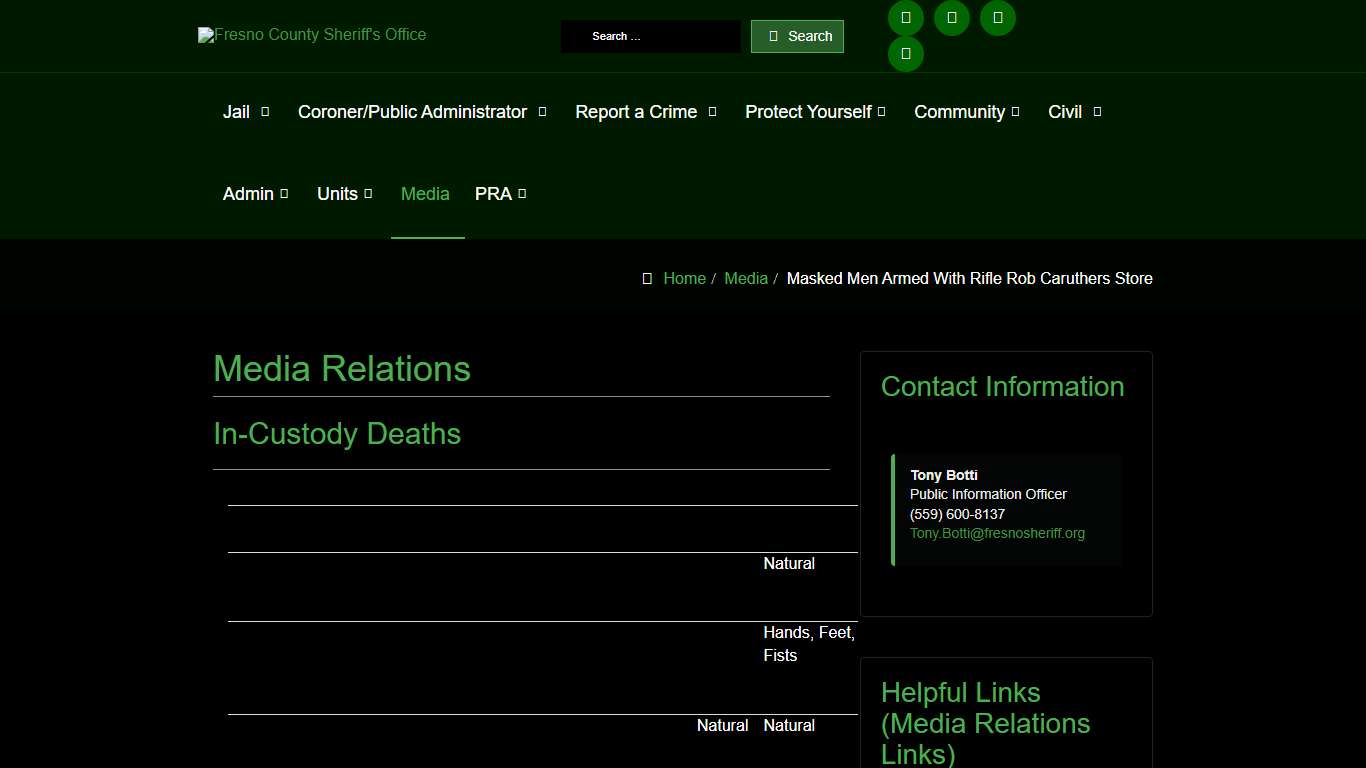Viewport: 1366px width, 768px height.
Task: Click the rightmost top-row green circle social icon
Action: [998, 18]
